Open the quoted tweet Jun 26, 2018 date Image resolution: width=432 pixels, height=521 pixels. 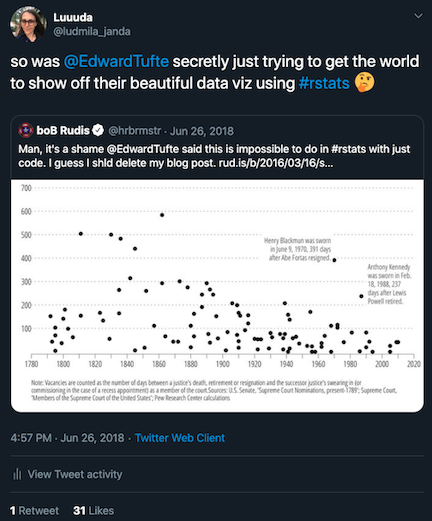click(202, 131)
